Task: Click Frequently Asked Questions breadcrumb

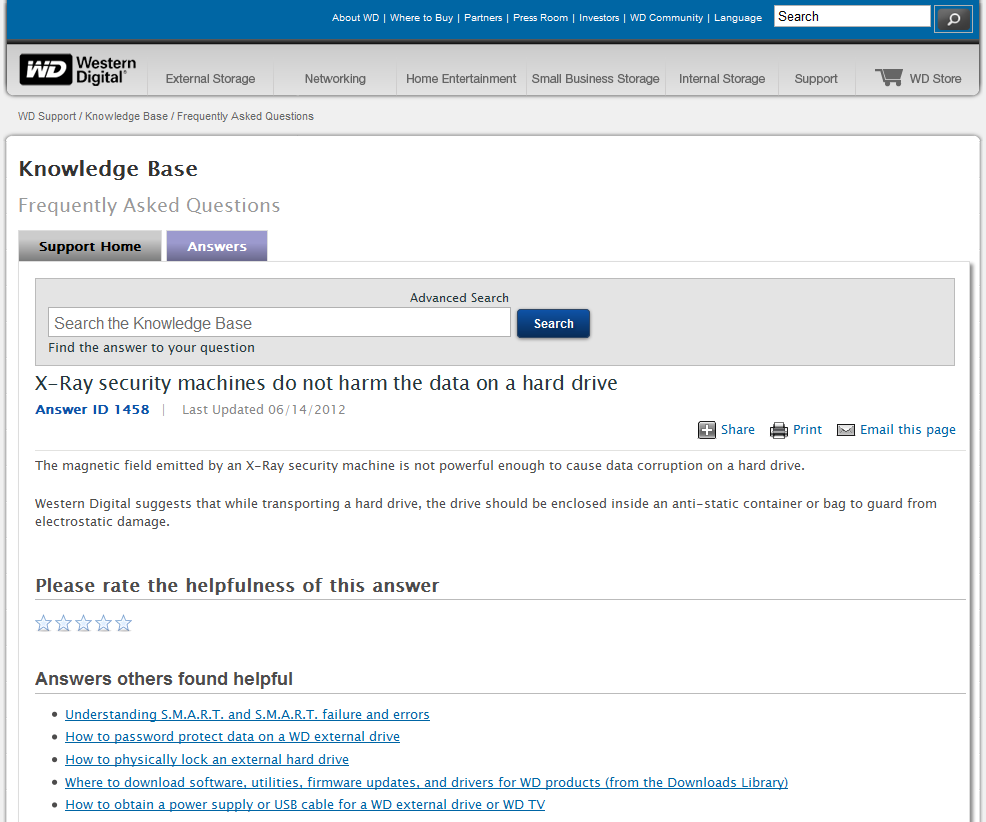Action: coord(245,116)
